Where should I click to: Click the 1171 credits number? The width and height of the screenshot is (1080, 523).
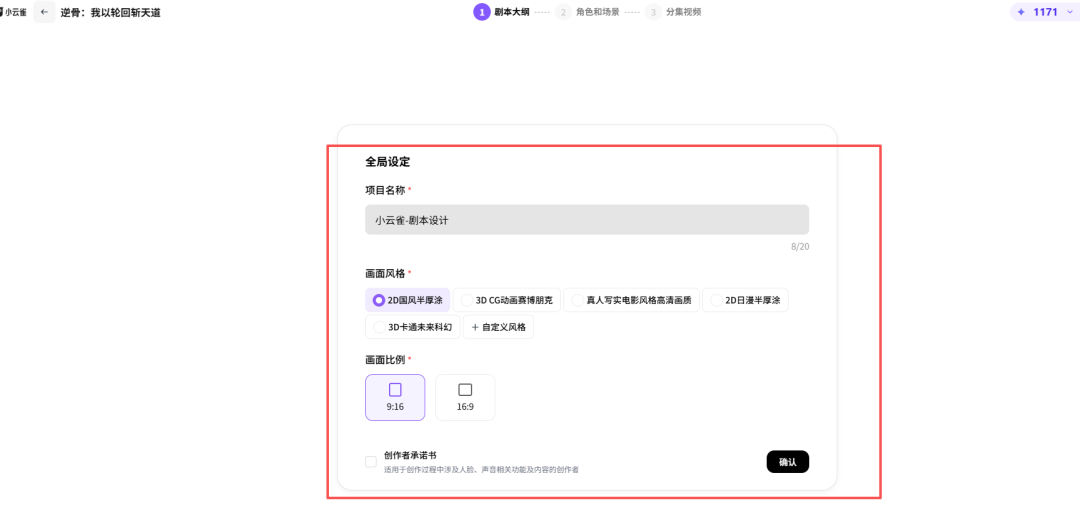(1045, 12)
